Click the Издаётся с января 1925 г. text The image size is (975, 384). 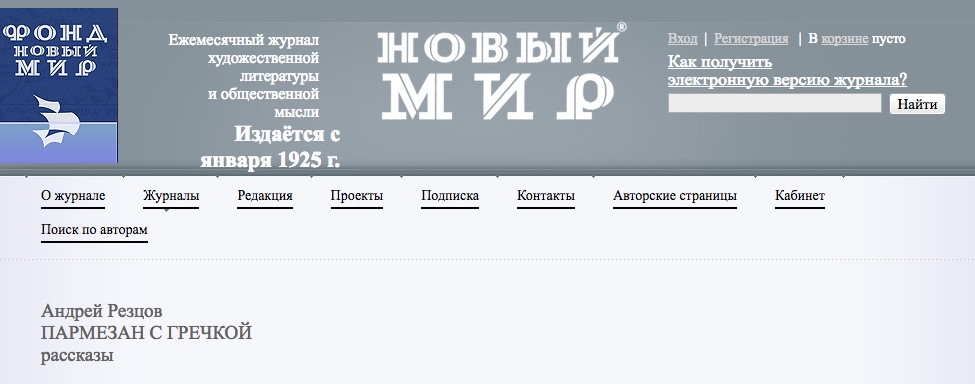tap(270, 147)
